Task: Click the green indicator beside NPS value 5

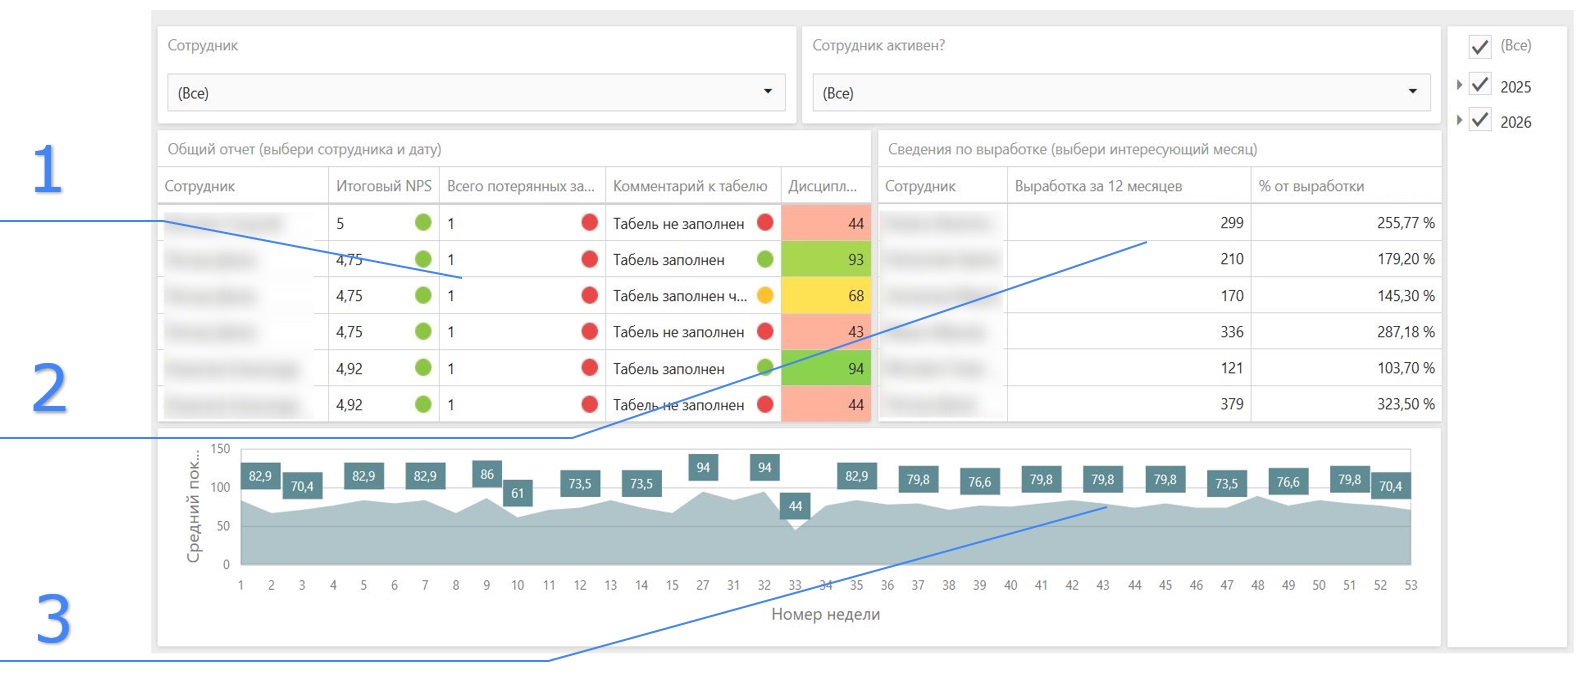Action: pyautogui.click(x=423, y=223)
